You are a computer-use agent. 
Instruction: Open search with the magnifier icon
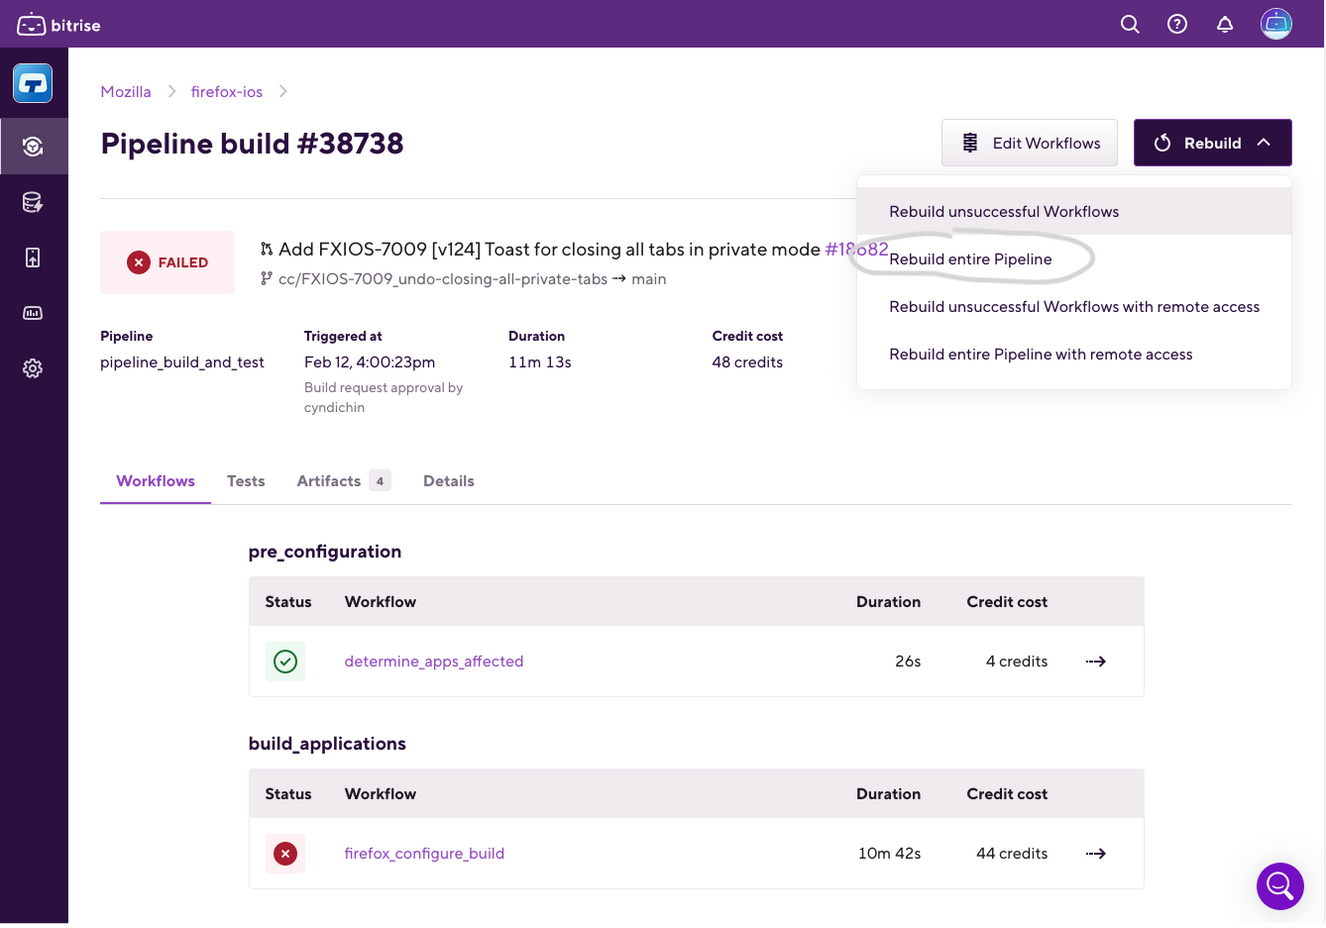click(1130, 24)
